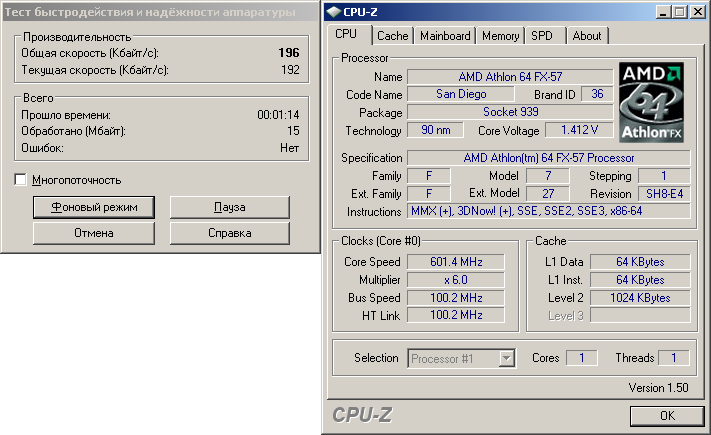This screenshot has width=711, height=435.
Task: Open the Memory tab
Action: click(x=500, y=36)
